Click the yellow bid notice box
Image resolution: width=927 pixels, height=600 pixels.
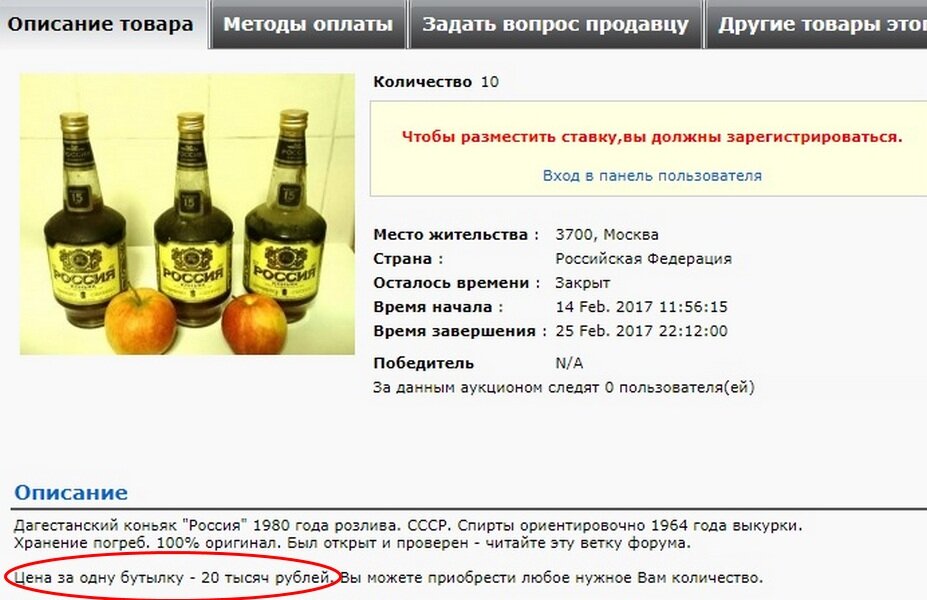649,148
